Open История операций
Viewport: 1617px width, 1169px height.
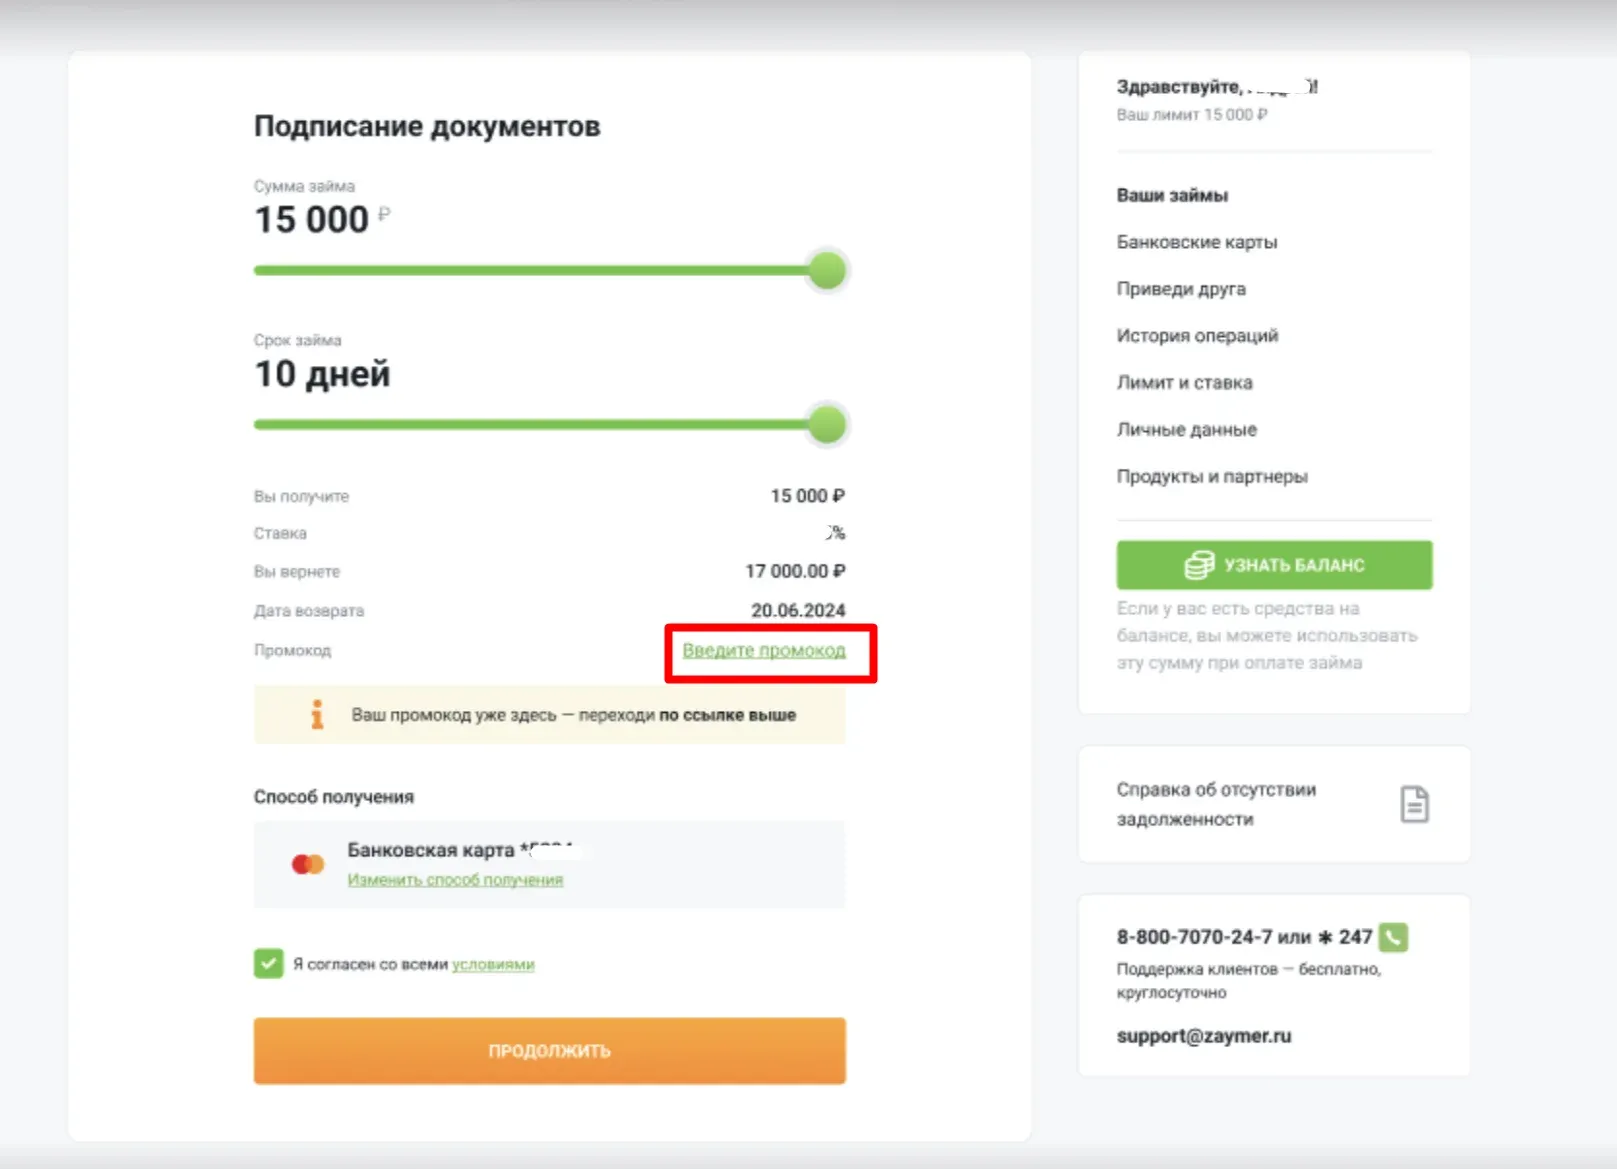[1197, 336]
